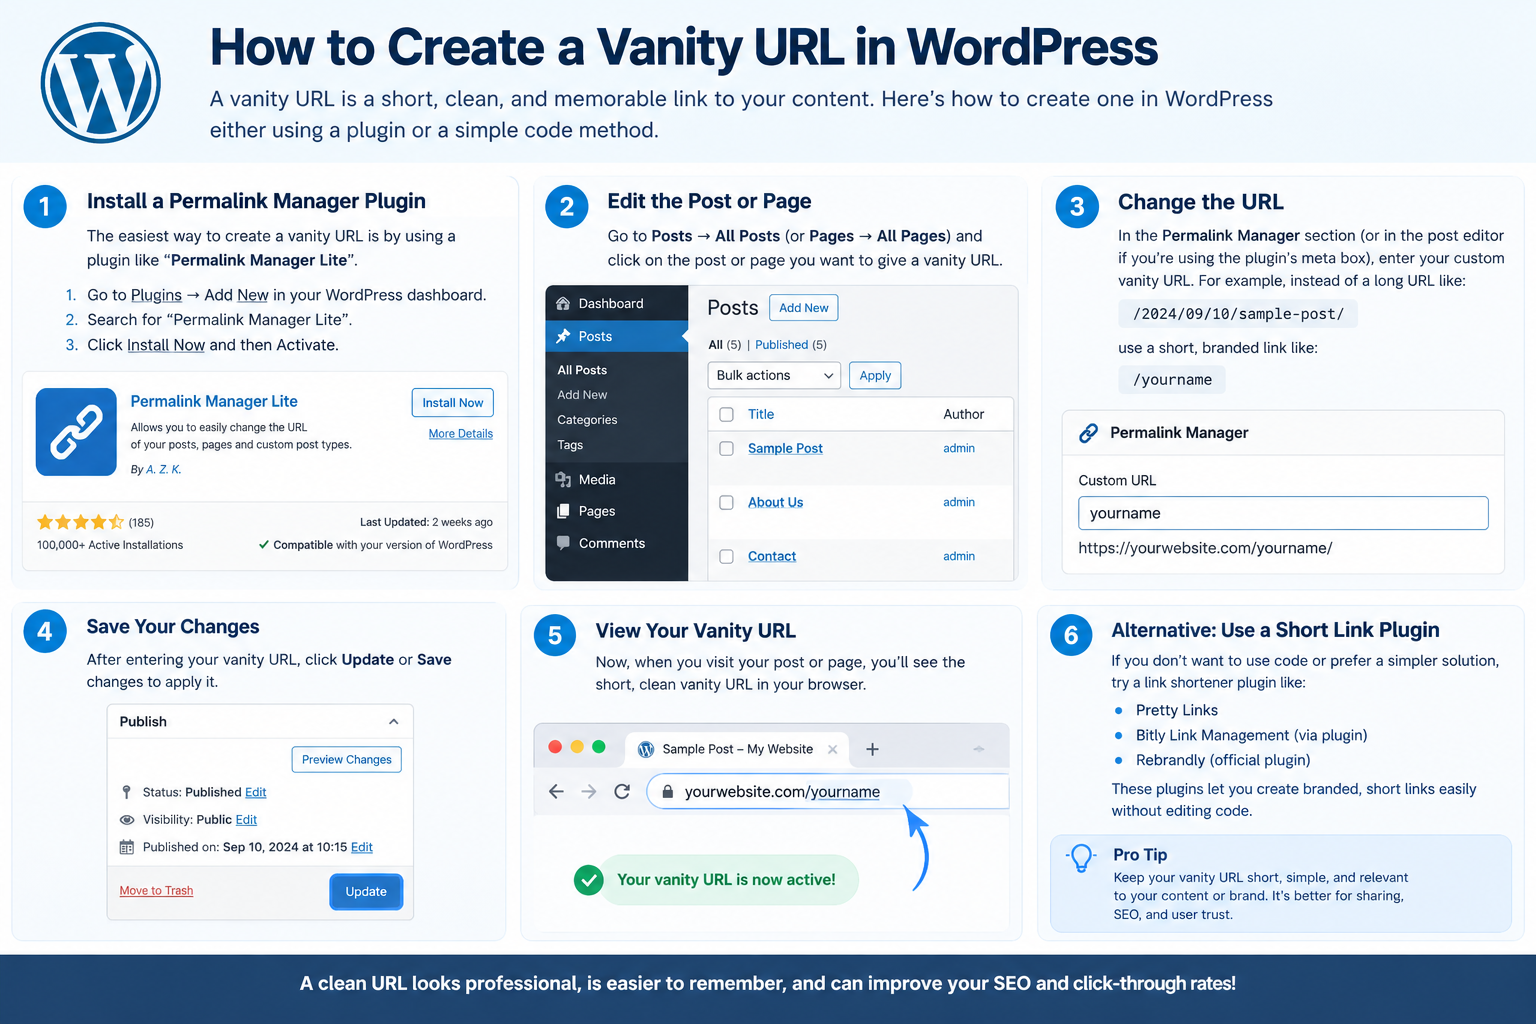1536x1024 pixels.
Task: Click the Author column header
Action: click(963, 414)
